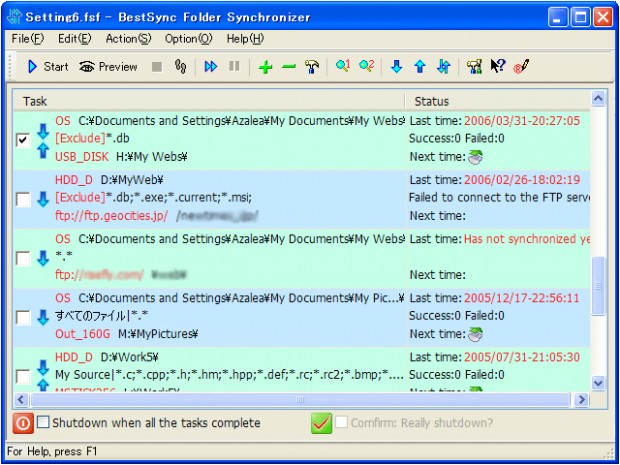Click Failed to connect to the FTP server status
The height and width of the screenshot is (465, 620).
499,197
